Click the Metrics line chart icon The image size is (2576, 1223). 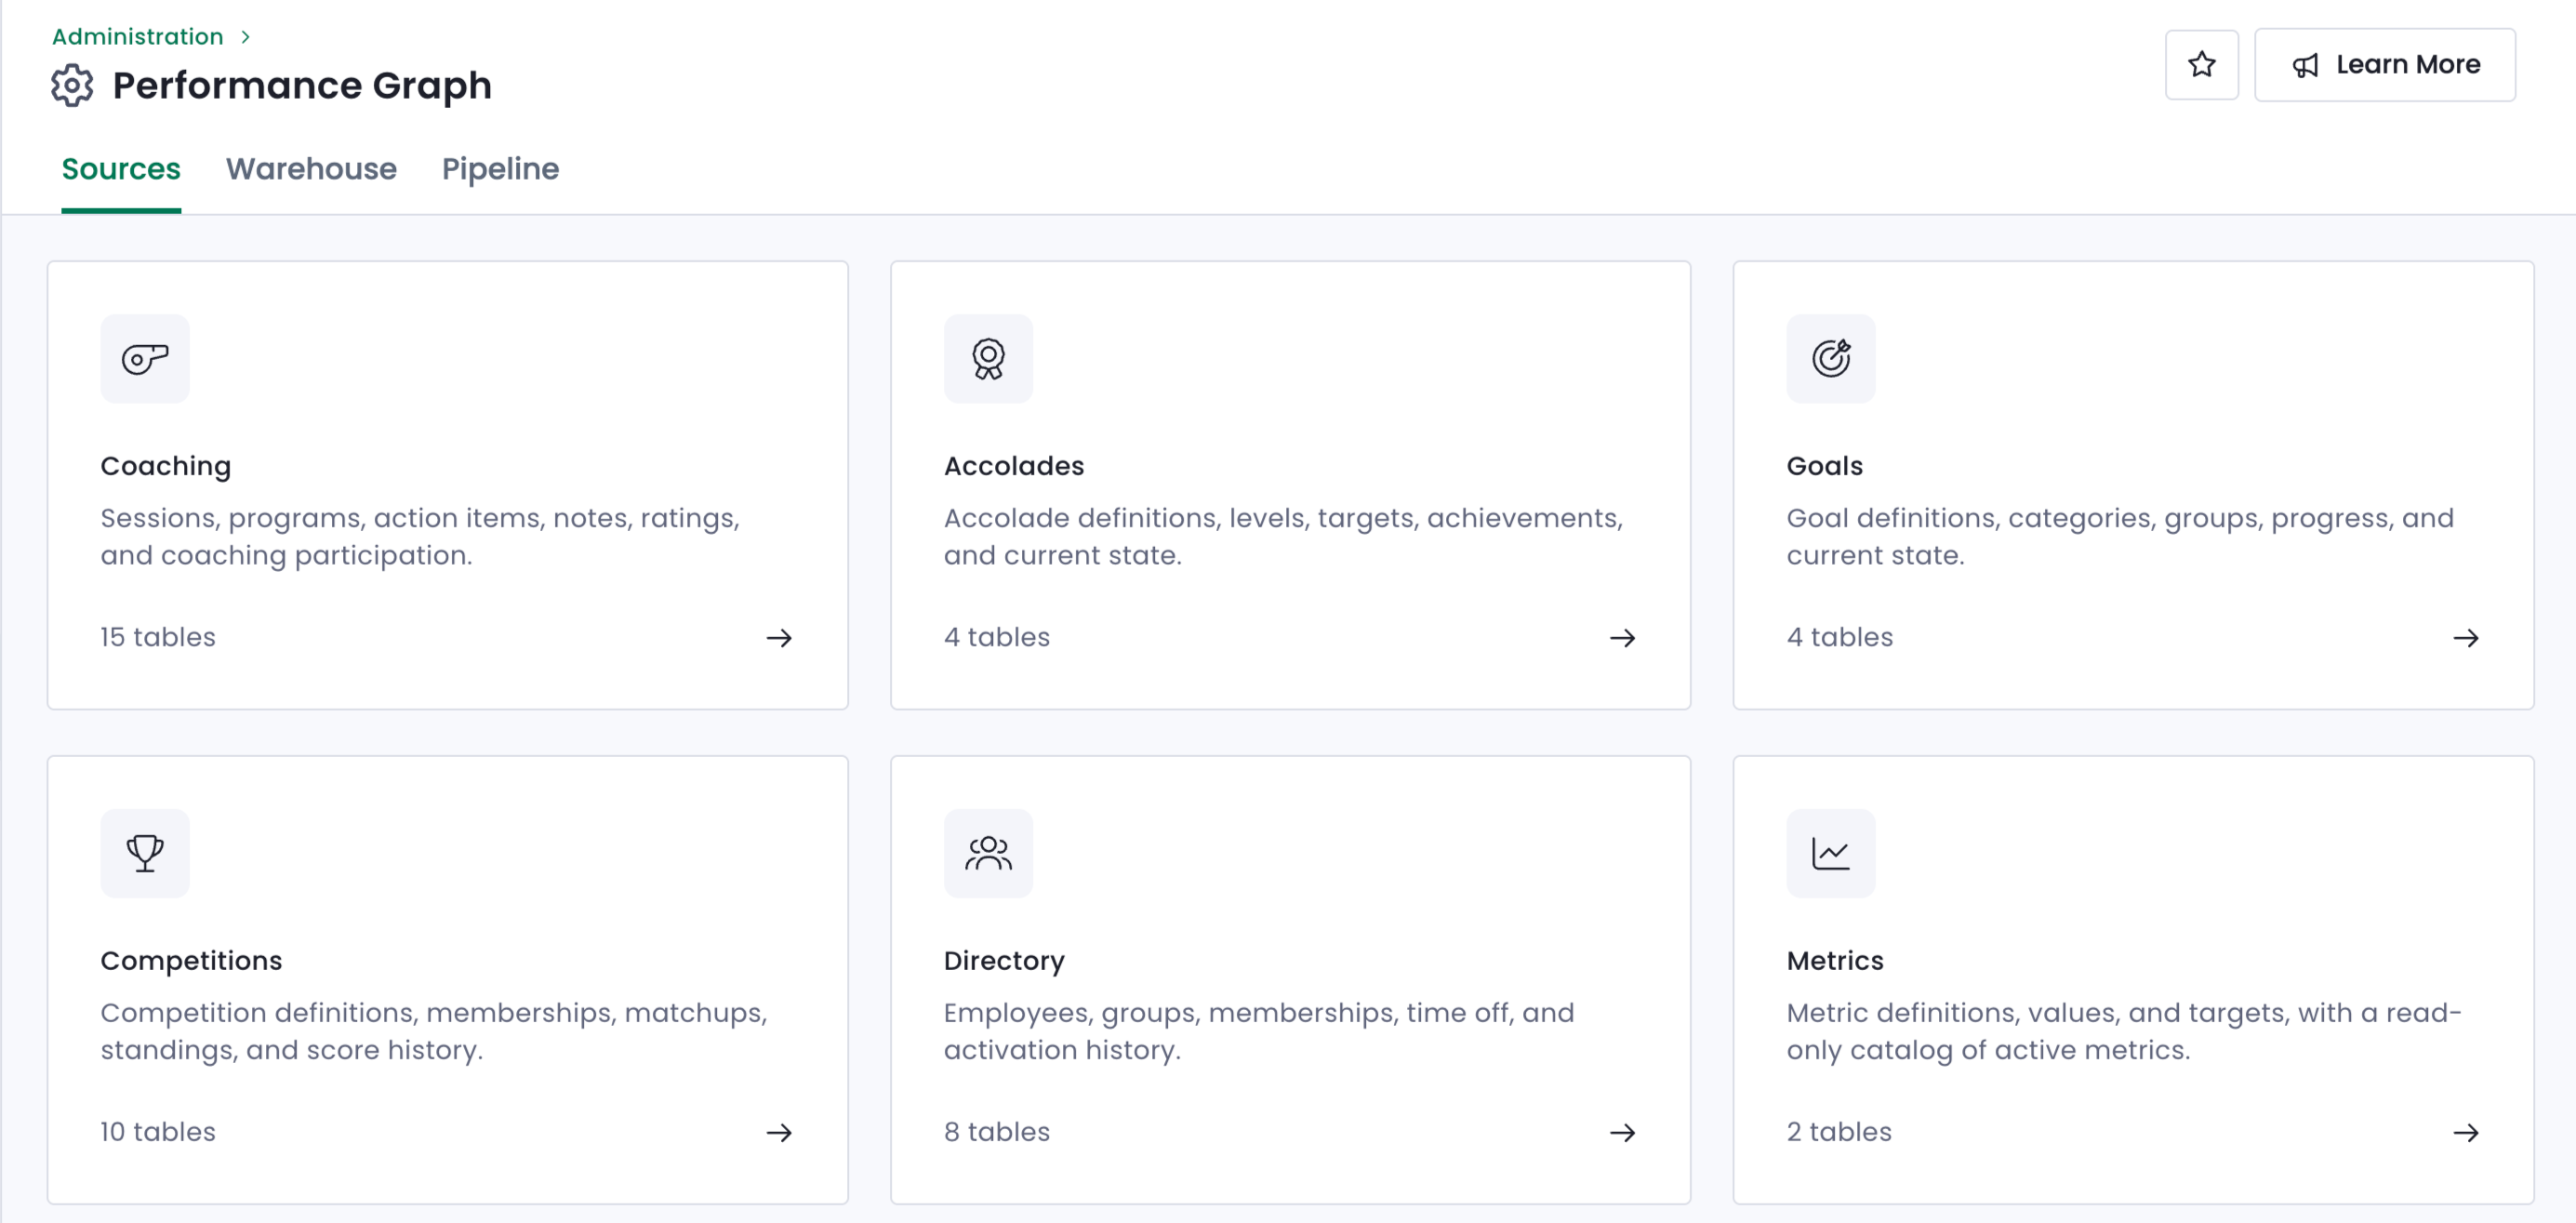coord(1831,853)
